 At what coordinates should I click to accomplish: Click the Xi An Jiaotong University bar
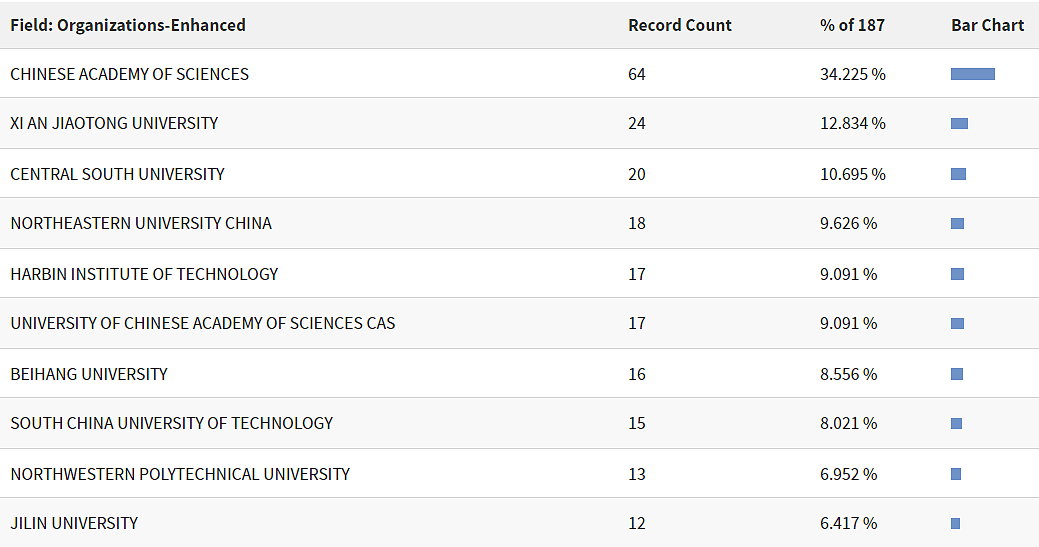tap(959, 123)
